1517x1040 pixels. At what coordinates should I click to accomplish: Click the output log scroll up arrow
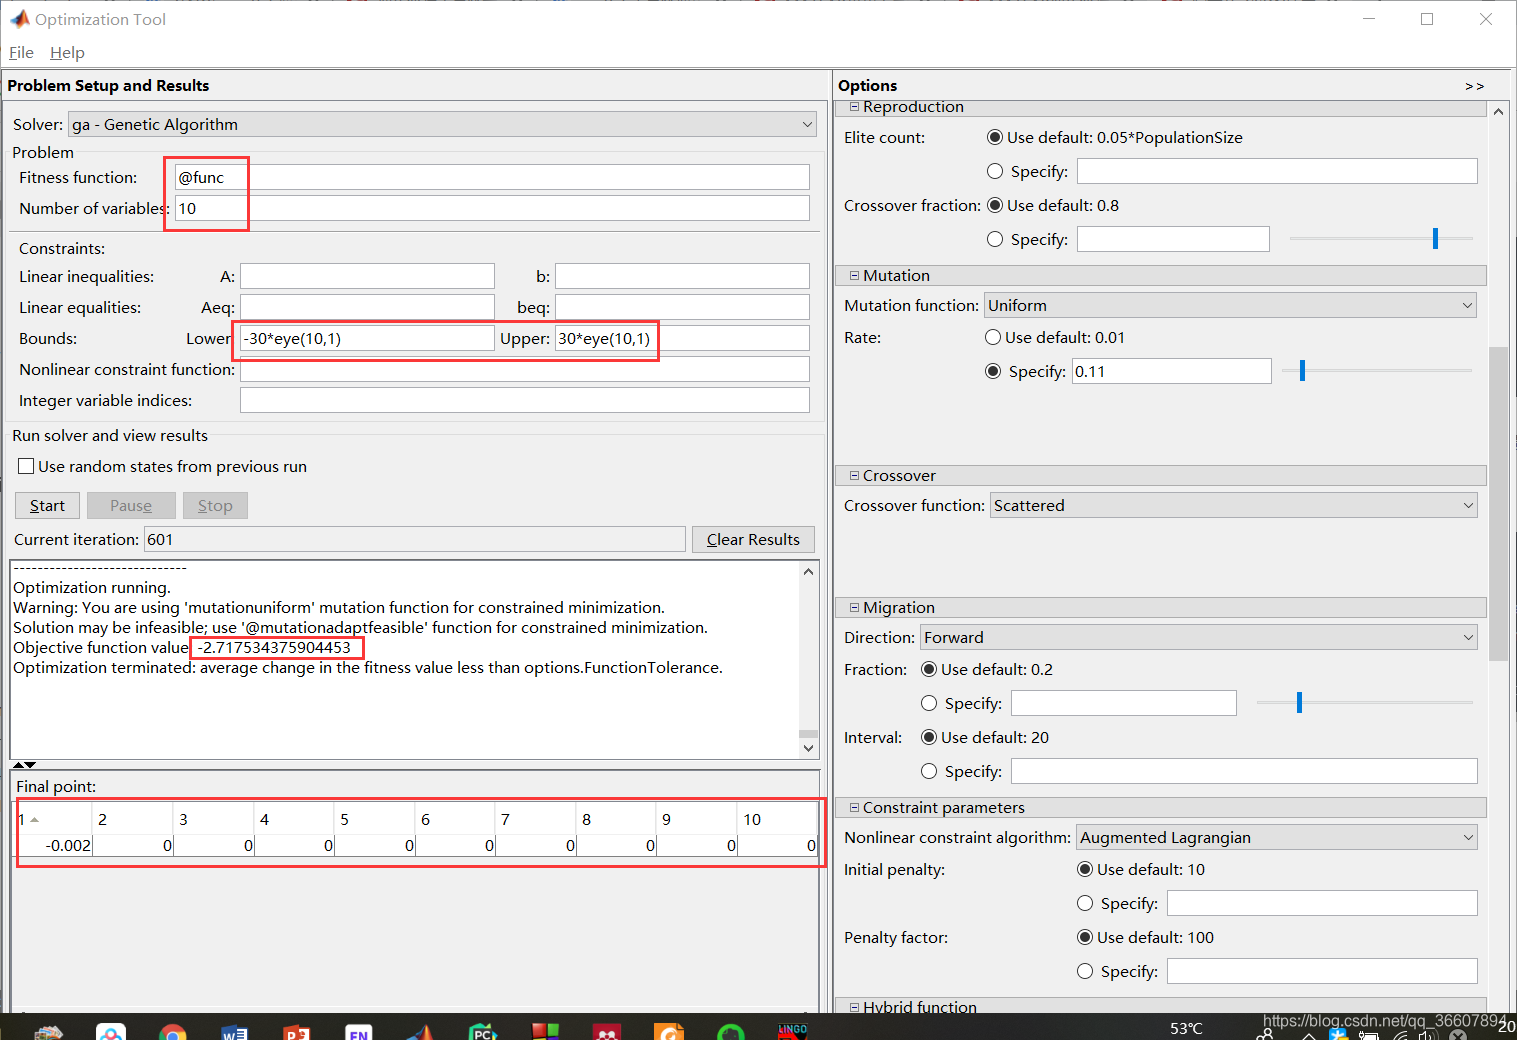(808, 571)
